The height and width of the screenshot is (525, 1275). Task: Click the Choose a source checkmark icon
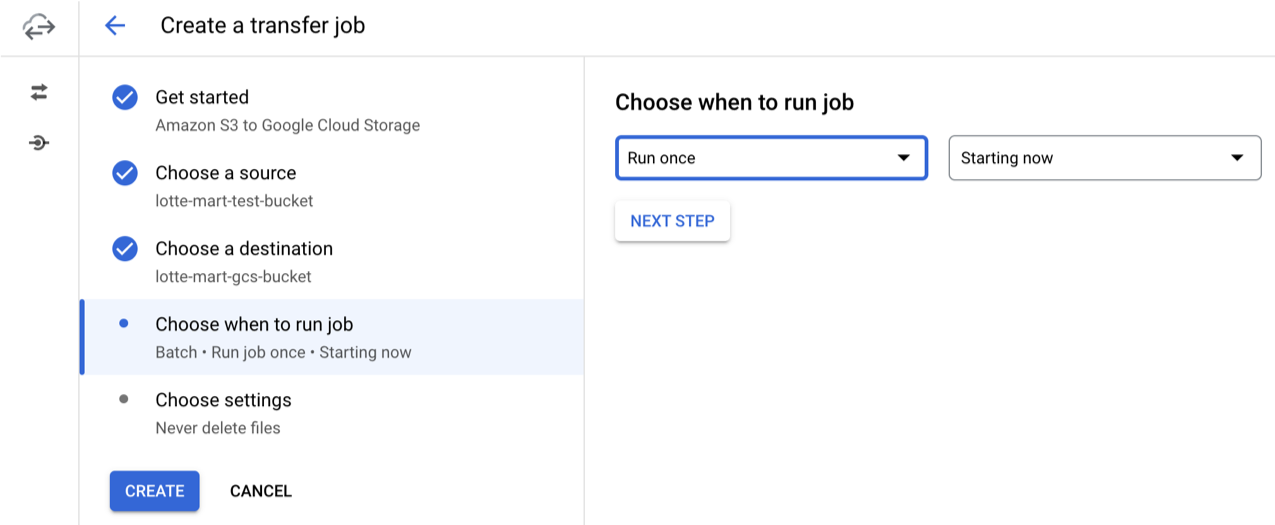[x=125, y=173]
